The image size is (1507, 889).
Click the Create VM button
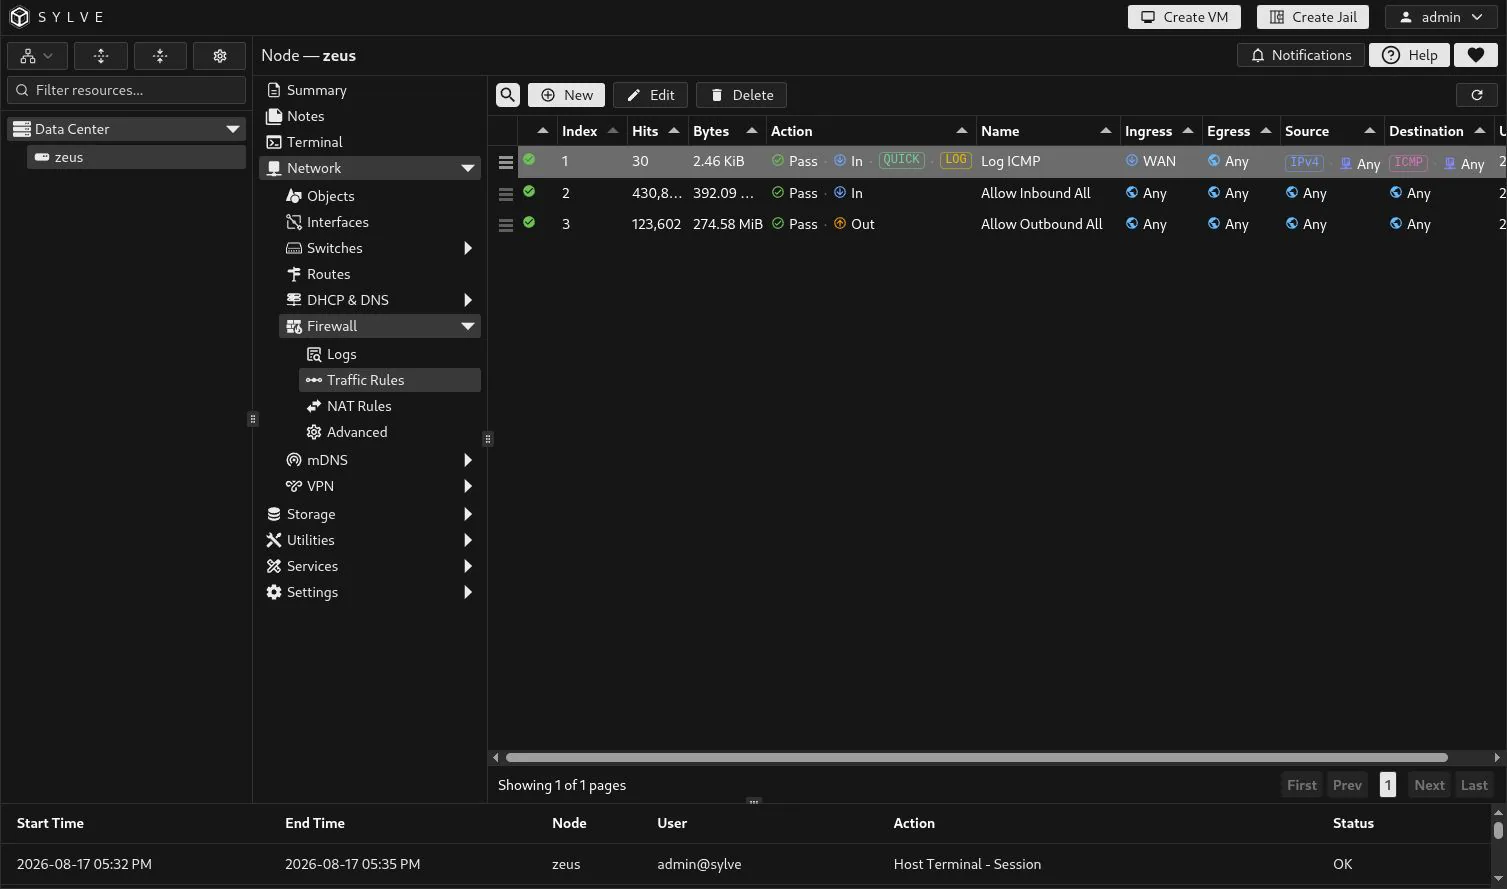pyautogui.click(x=1184, y=17)
